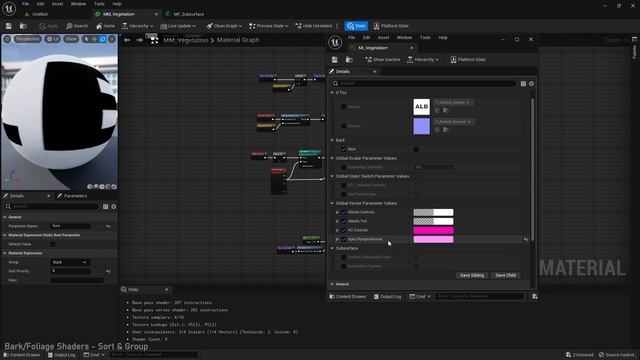
Task: Toggle the Albedo Tint override checkbox
Action: pos(344,221)
